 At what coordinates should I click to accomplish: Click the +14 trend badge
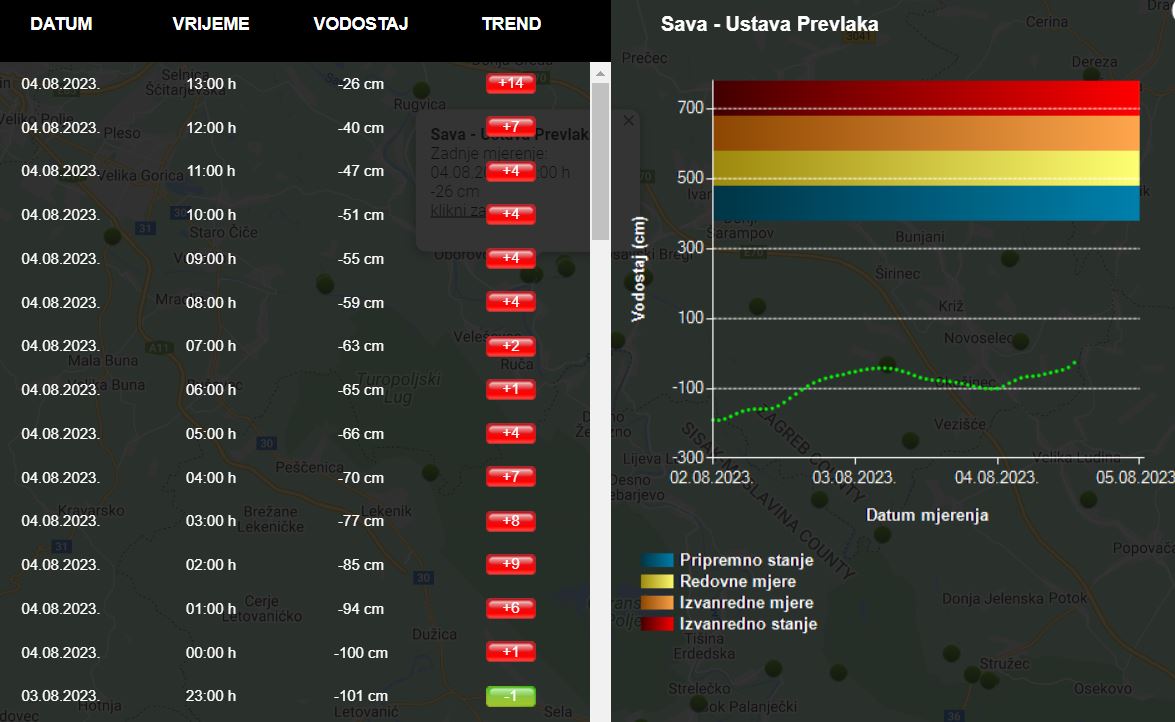point(511,83)
